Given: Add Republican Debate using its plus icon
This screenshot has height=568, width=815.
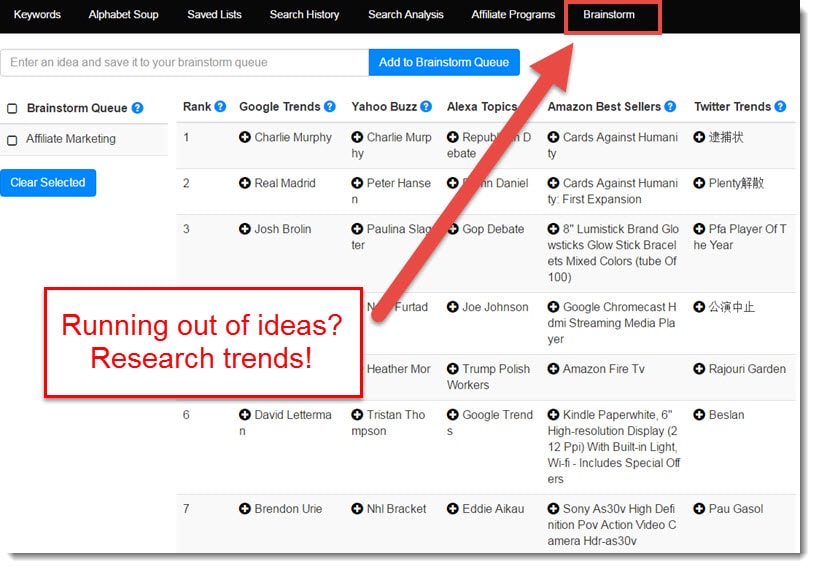Looking at the screenshot, I should click(453, 137).
